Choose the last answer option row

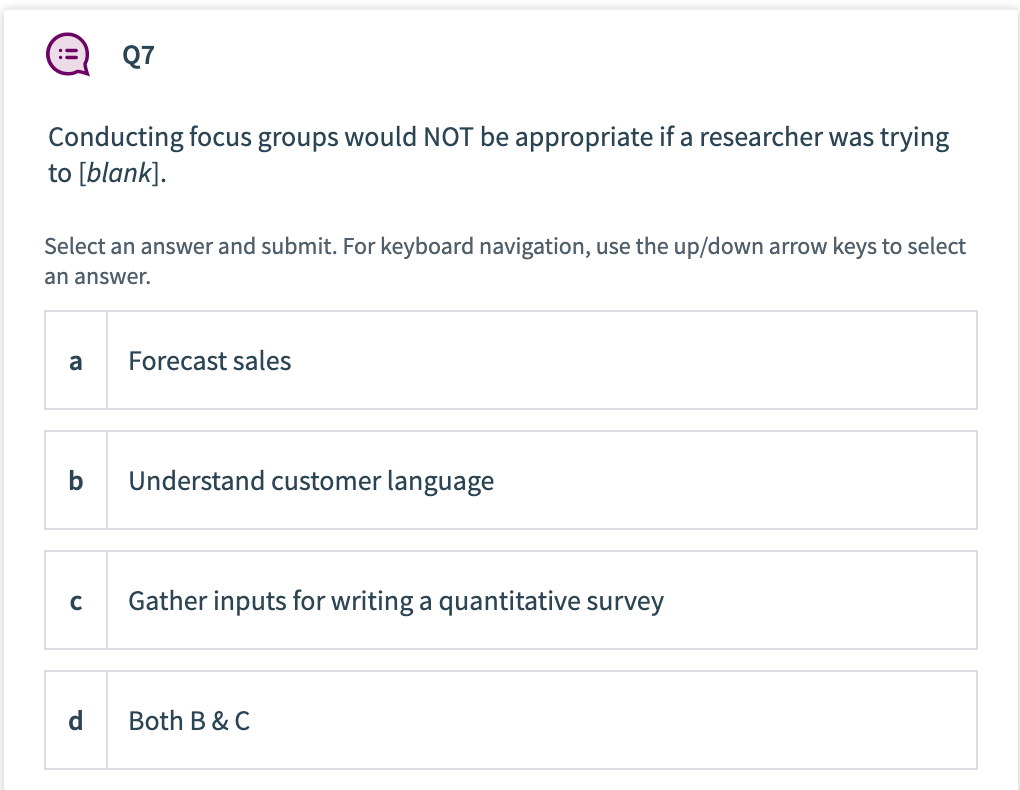point(510,720)
